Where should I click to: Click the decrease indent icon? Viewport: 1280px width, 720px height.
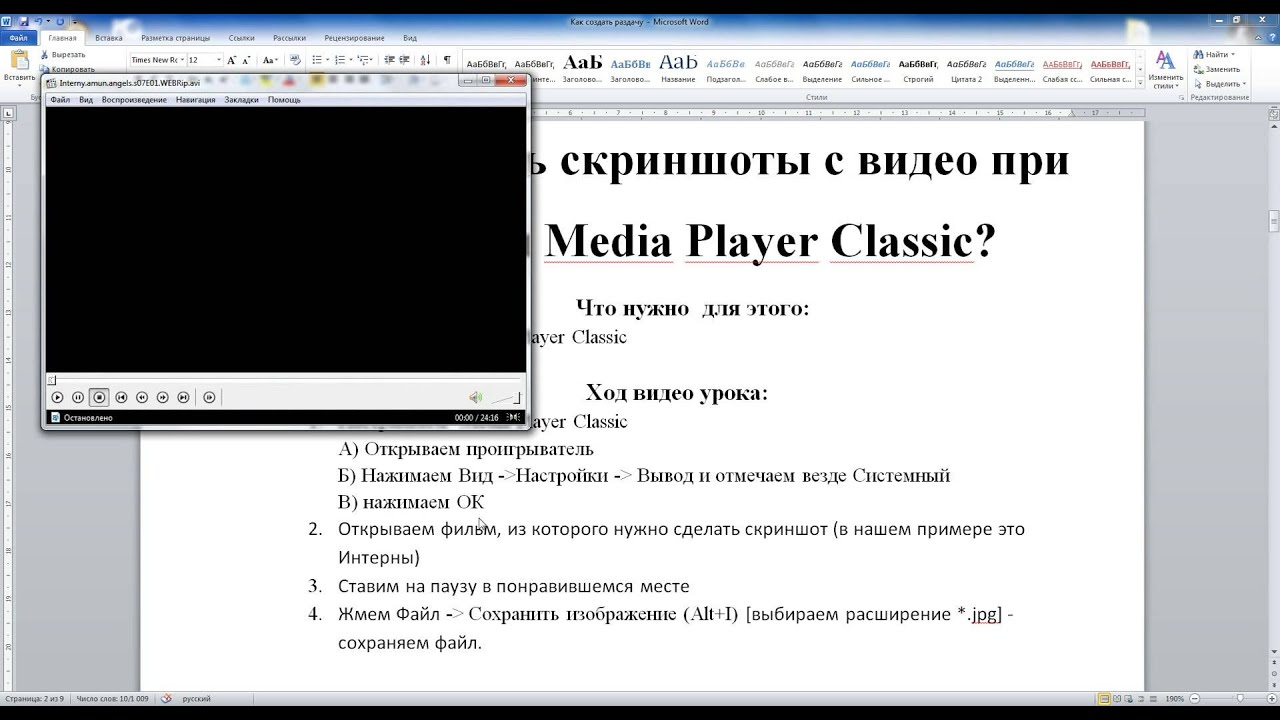click(x=388, y=60)
